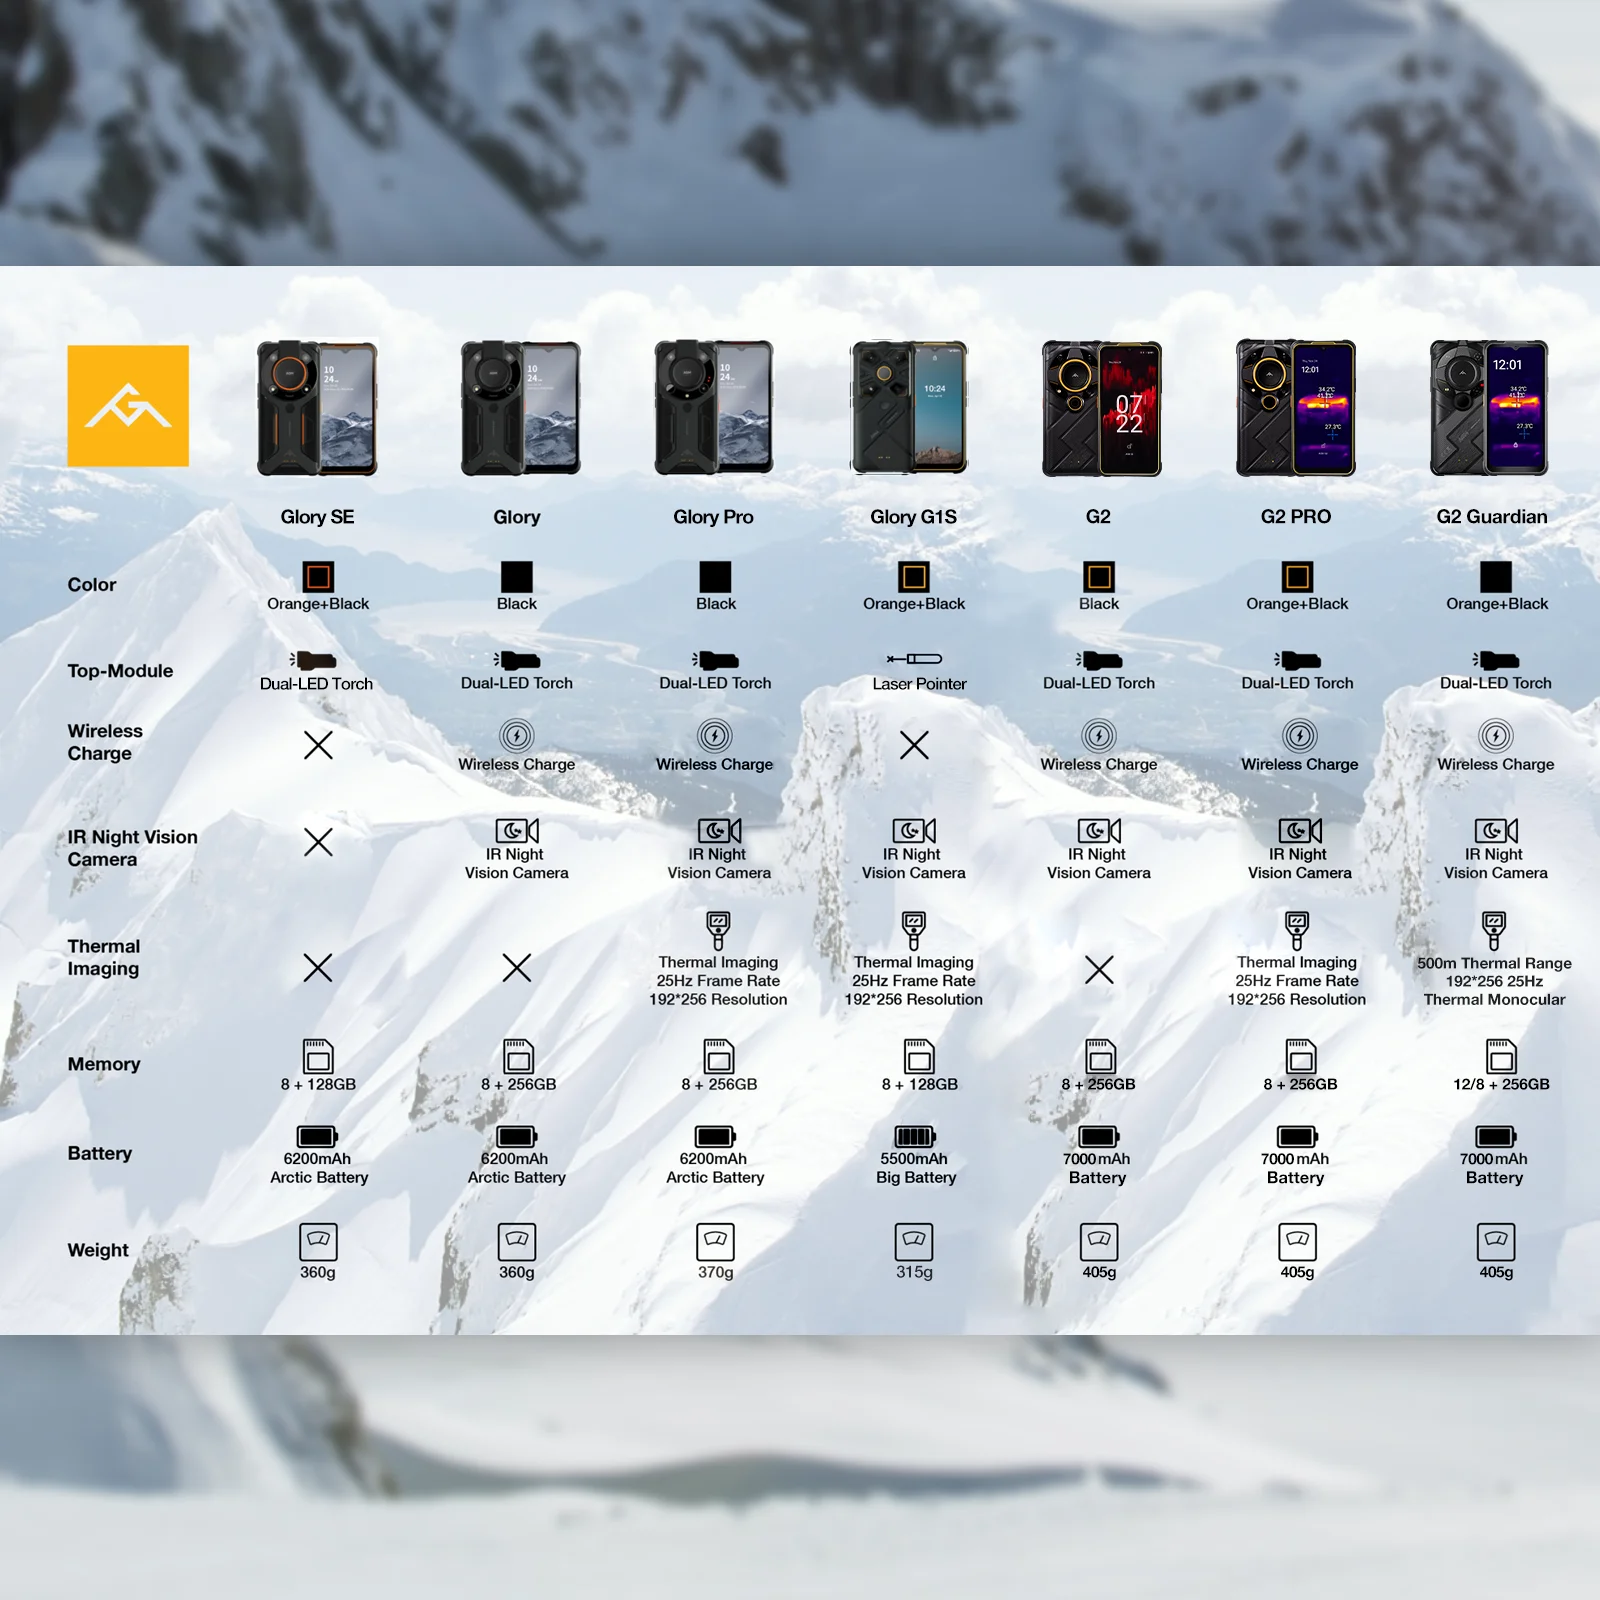This screenshot has height=1600, width=1600.
Task: Click the Glory G1S Orange+Black color swatch
Action: tap(914, 577)
